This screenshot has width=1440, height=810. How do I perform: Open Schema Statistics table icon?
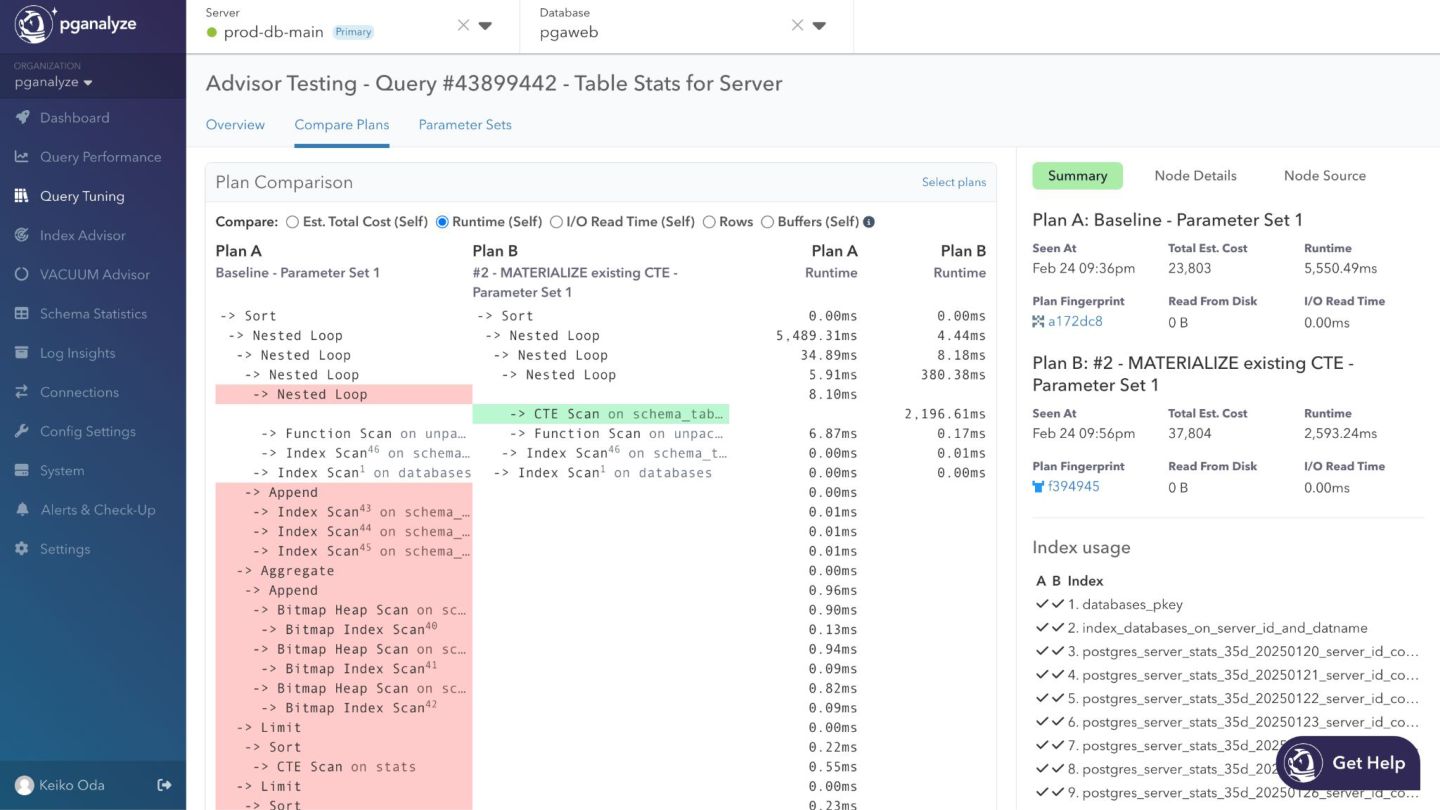pyautogui.click(x=21, y=314)
